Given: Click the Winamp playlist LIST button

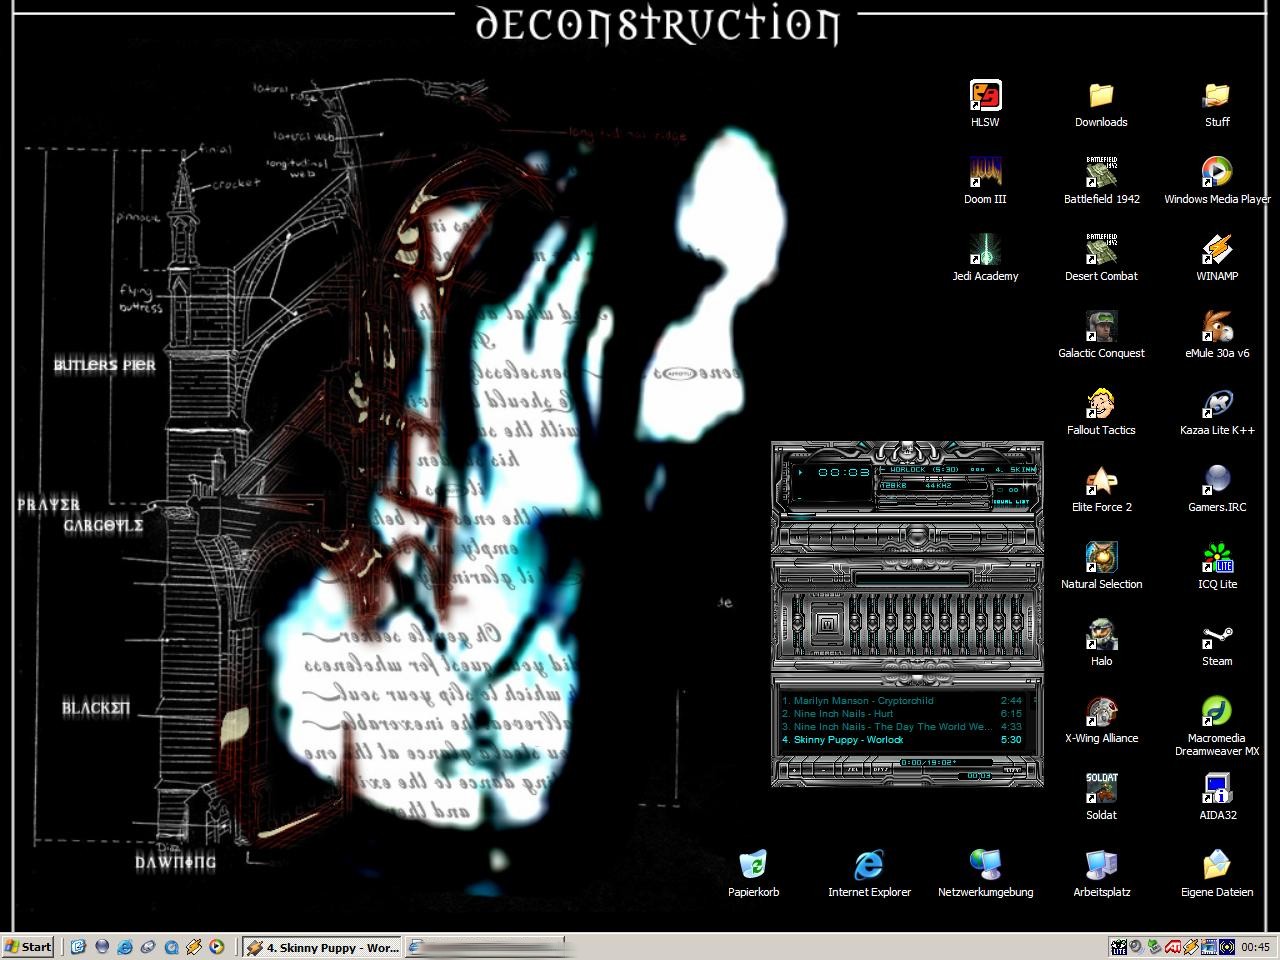Looking at the screenshot, I should pyautogui.click(x=1012, y=770).
